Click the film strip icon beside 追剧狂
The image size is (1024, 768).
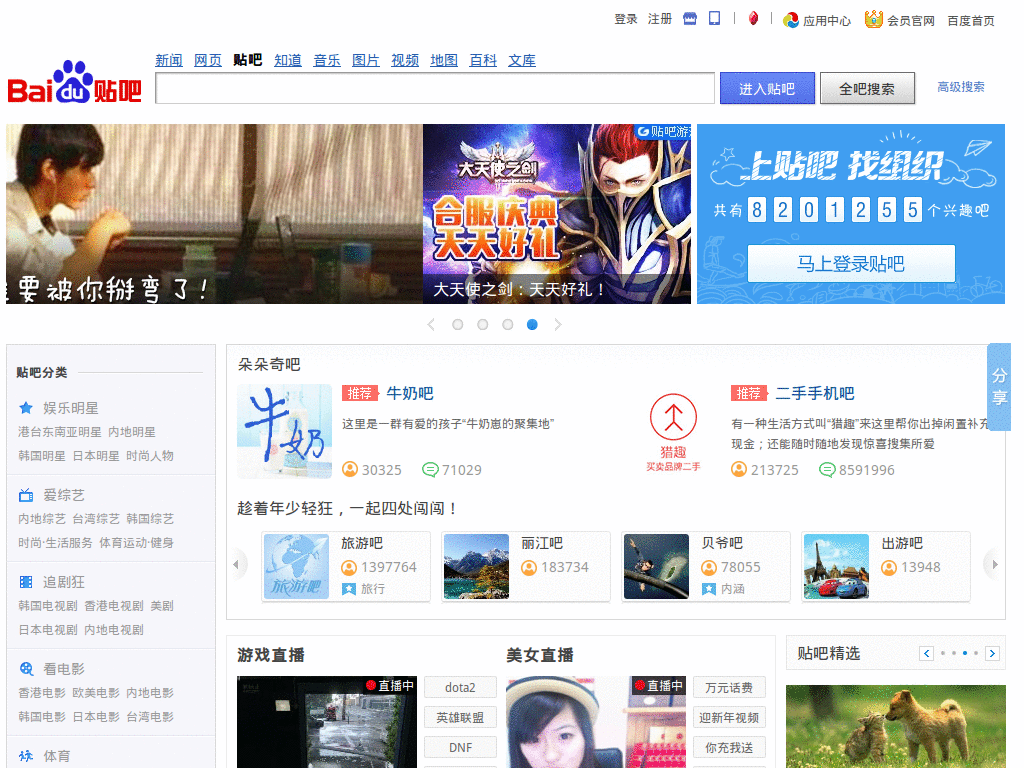pos(26,582)
